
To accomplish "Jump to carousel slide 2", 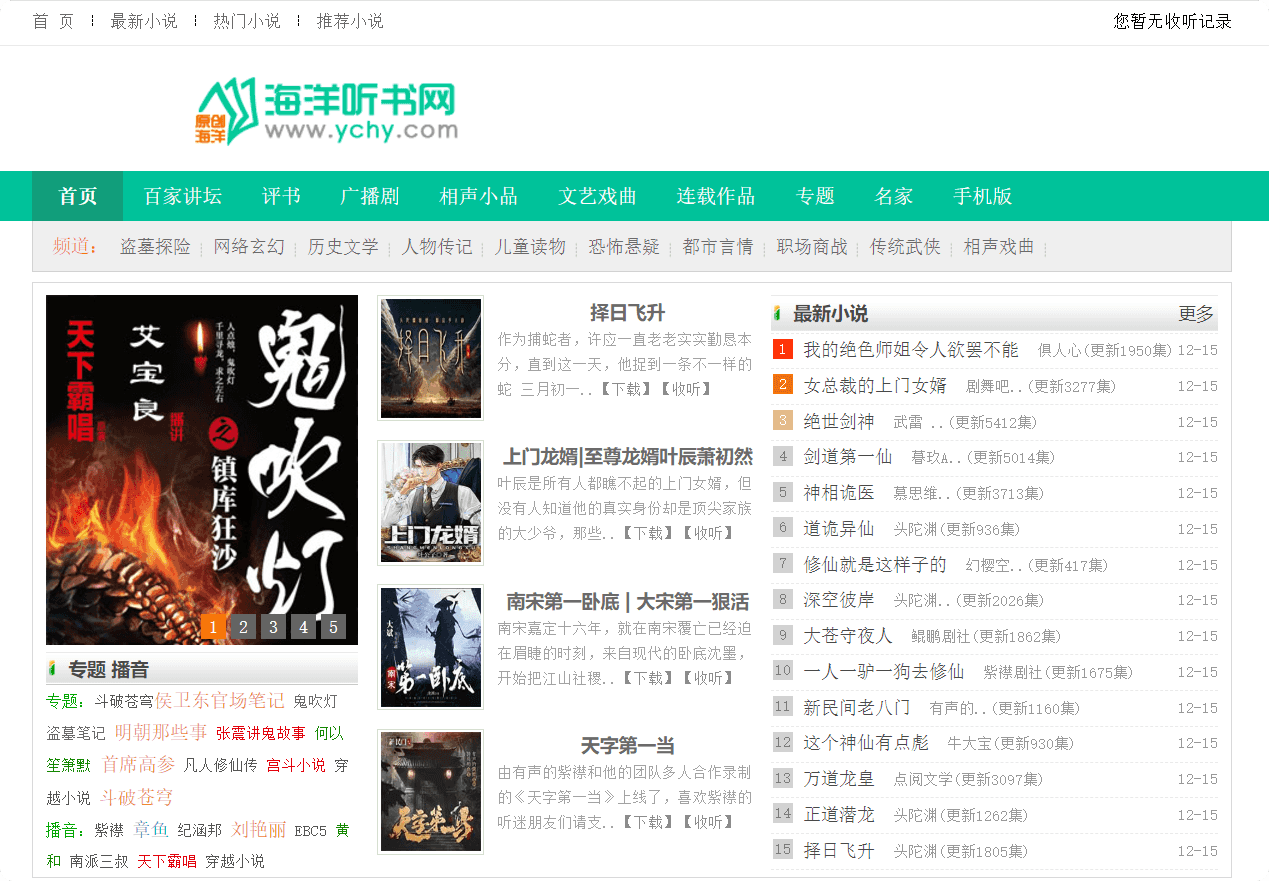I will tap(243, 627).
